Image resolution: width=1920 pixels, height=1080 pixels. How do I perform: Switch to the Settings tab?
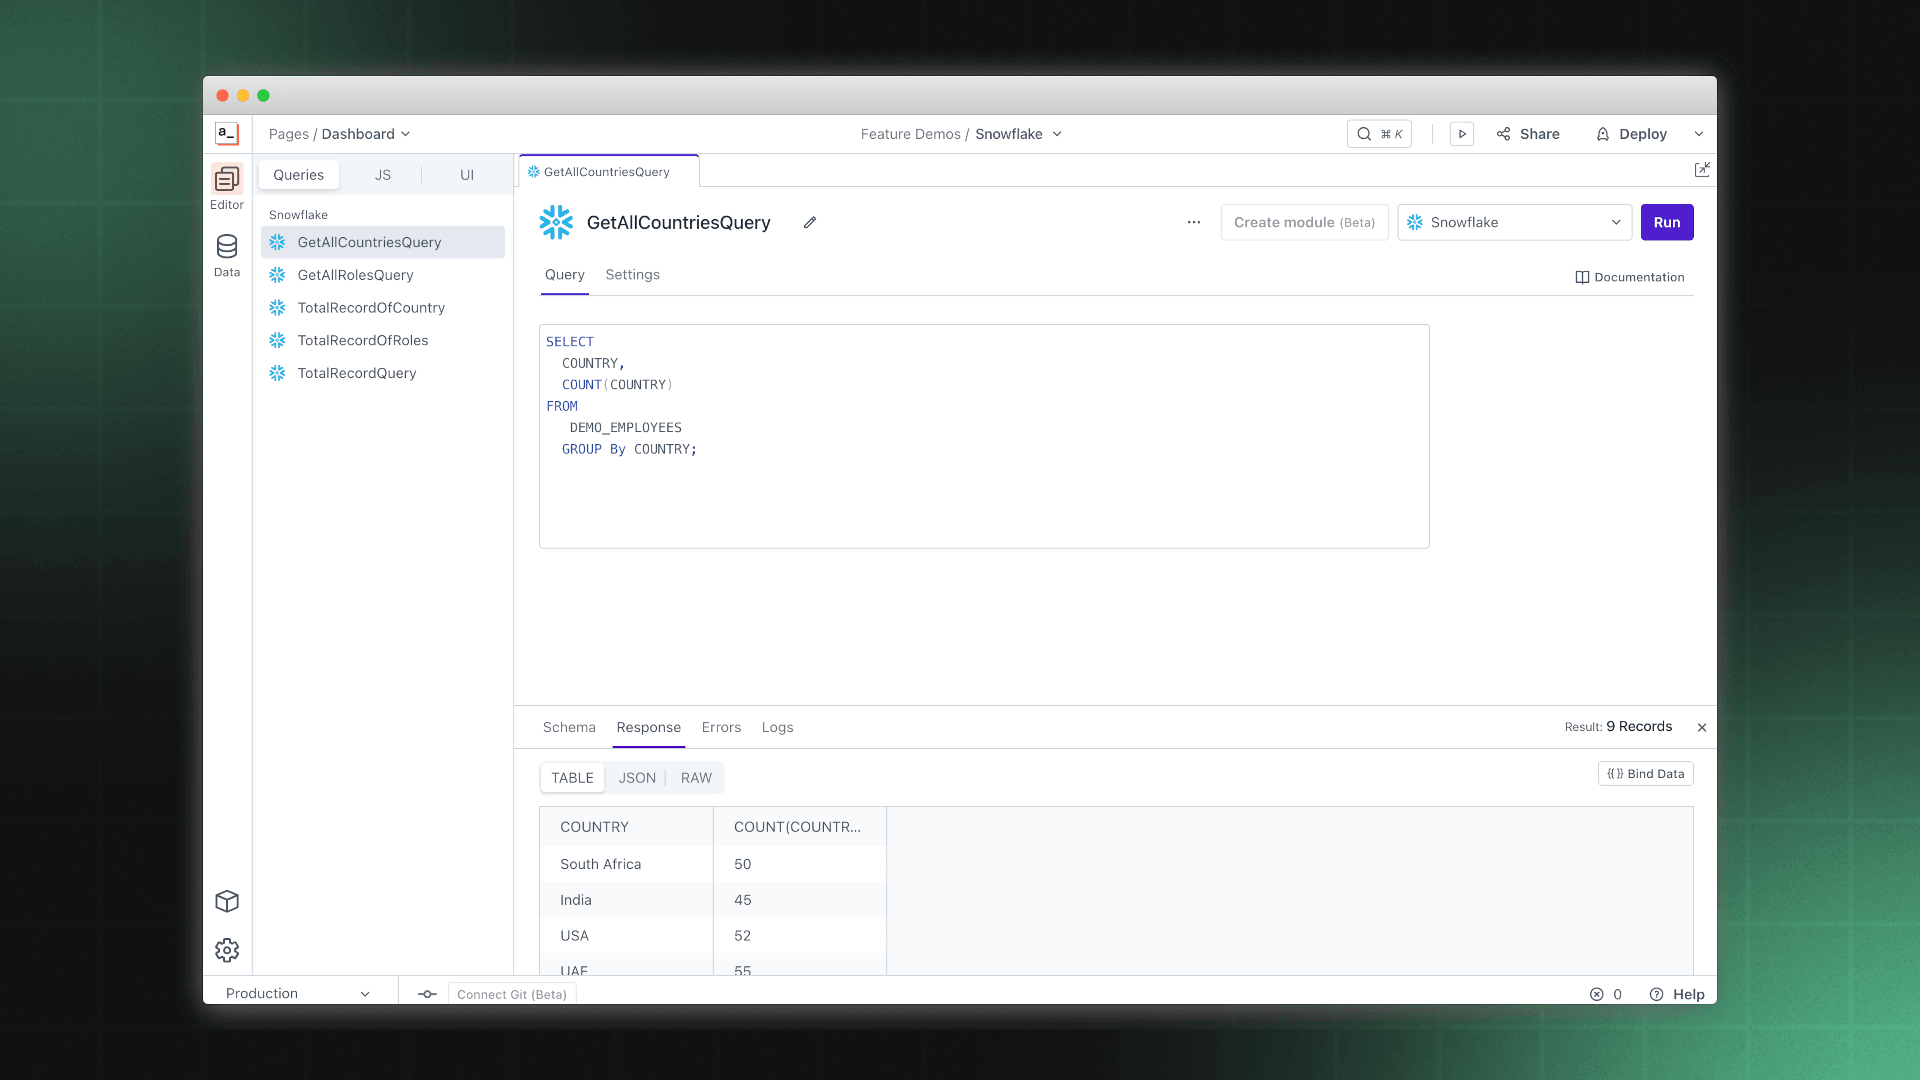tap(632, 275)
